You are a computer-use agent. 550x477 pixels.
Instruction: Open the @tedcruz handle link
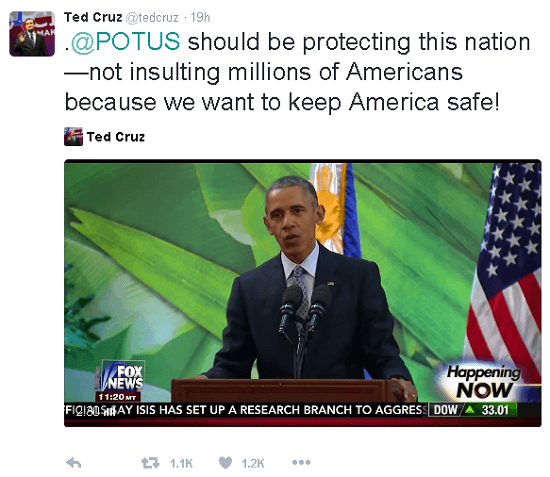click(x=152, y=18)
